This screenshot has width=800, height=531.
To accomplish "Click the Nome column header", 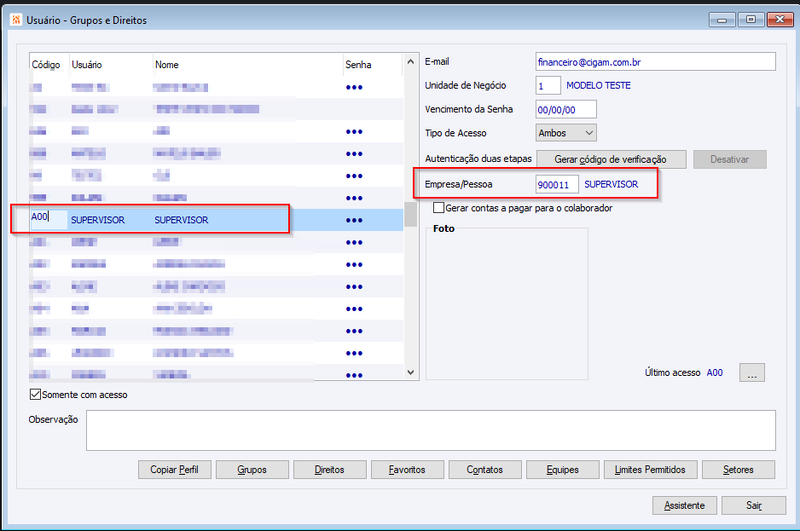I will pos(167,65).
